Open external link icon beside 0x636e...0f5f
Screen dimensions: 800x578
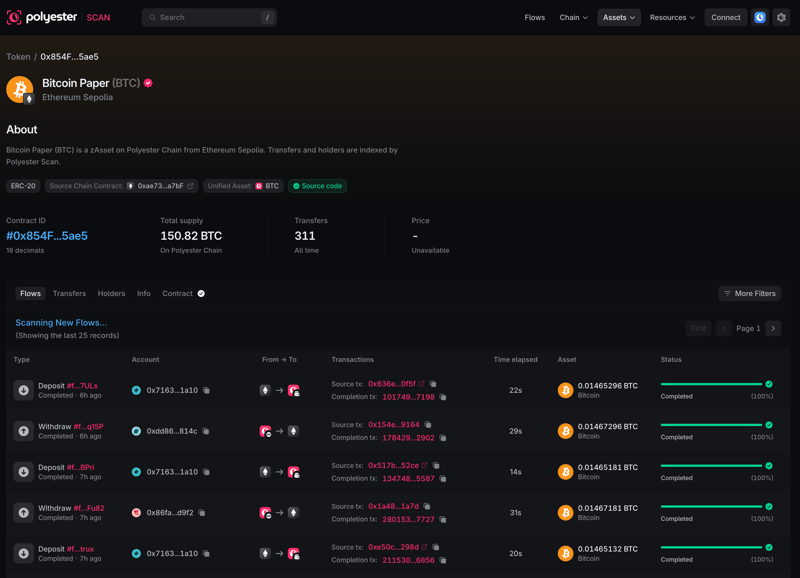pyautogui.click(x=421, y=384)
